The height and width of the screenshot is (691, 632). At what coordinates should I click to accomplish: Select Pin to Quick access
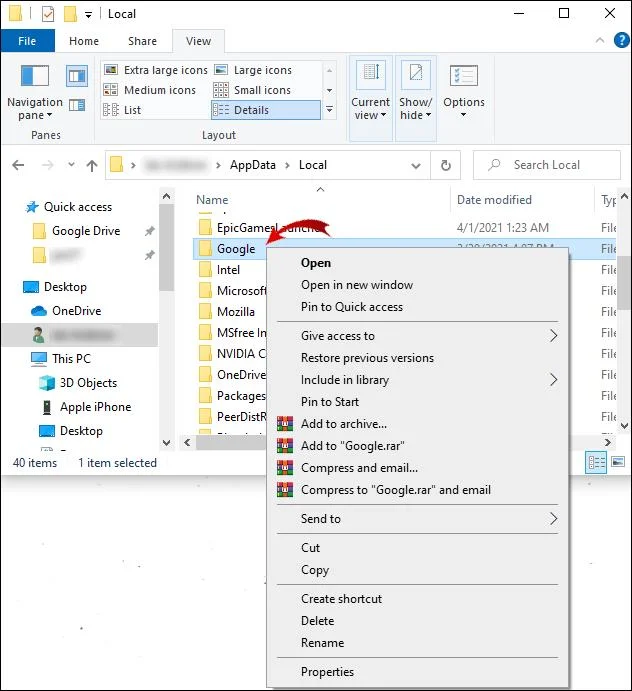(x=352, y=307)
